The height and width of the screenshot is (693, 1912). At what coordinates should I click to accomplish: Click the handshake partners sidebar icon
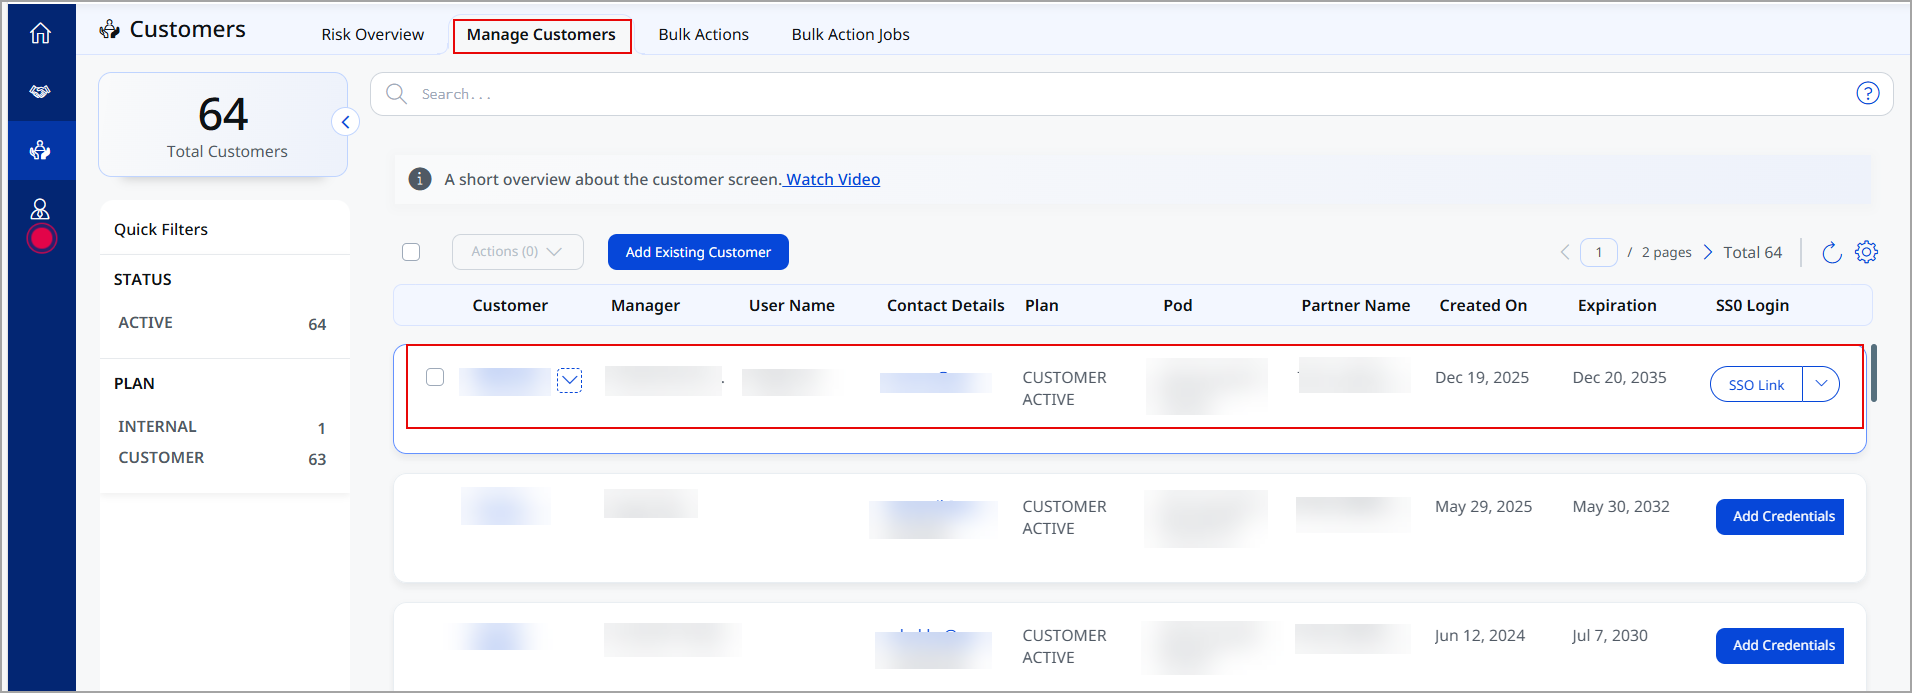(40, 91)
